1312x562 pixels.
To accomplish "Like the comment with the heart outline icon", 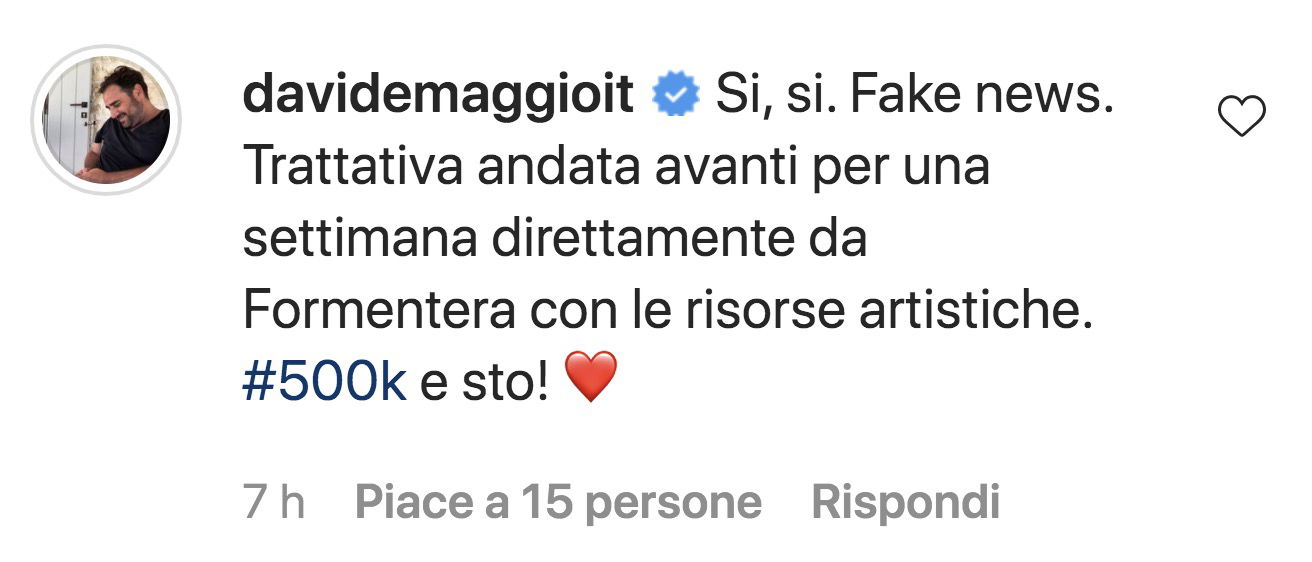I will tap(1244, 118).
